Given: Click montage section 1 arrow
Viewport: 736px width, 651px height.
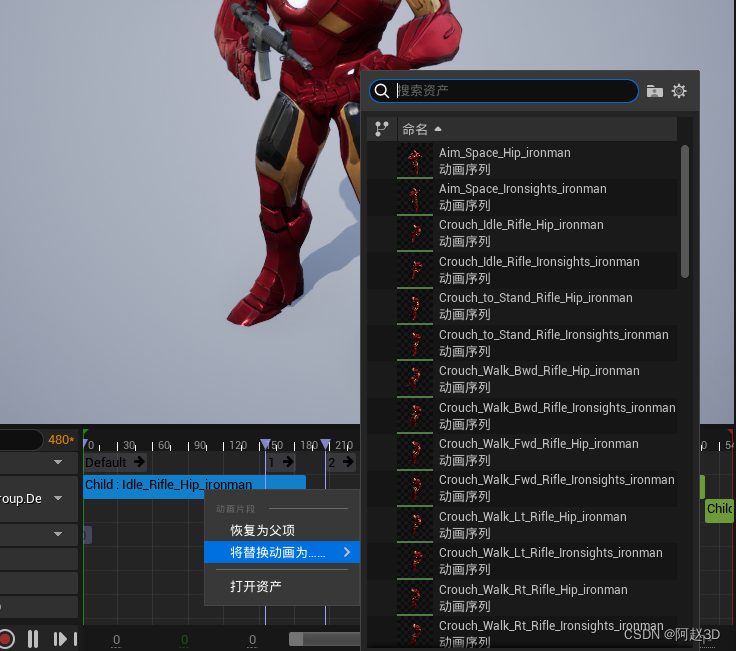Looking at the screenshot, I should tap(288, 462).
